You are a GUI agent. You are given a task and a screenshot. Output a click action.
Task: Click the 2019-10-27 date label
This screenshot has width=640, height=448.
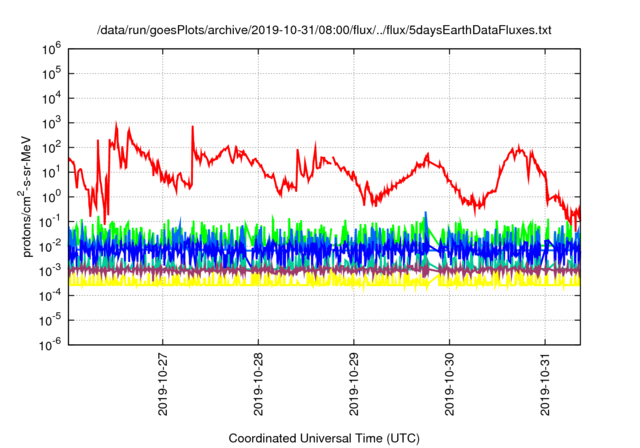pyautogui.click(x=163, y=384)
